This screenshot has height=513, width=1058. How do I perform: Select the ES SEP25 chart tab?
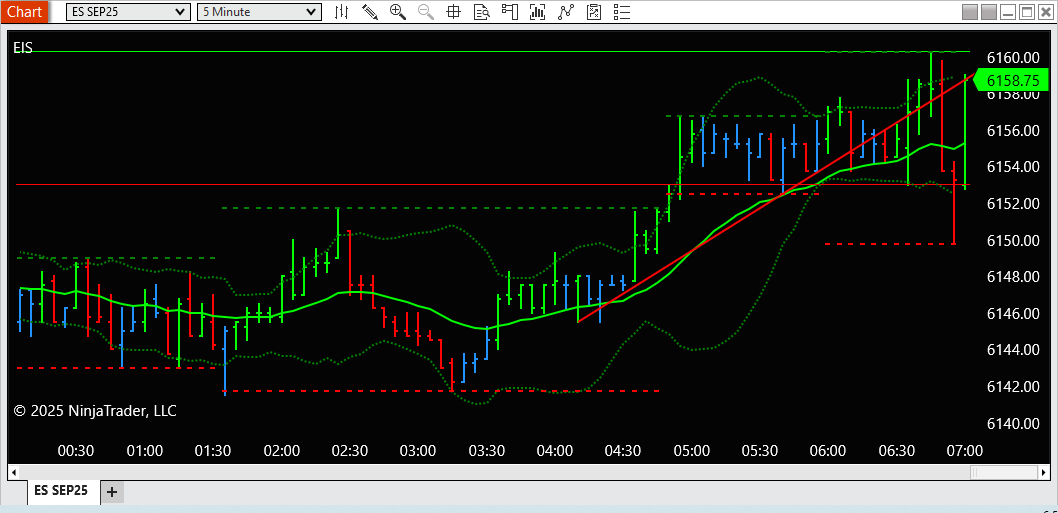(63, 491)
